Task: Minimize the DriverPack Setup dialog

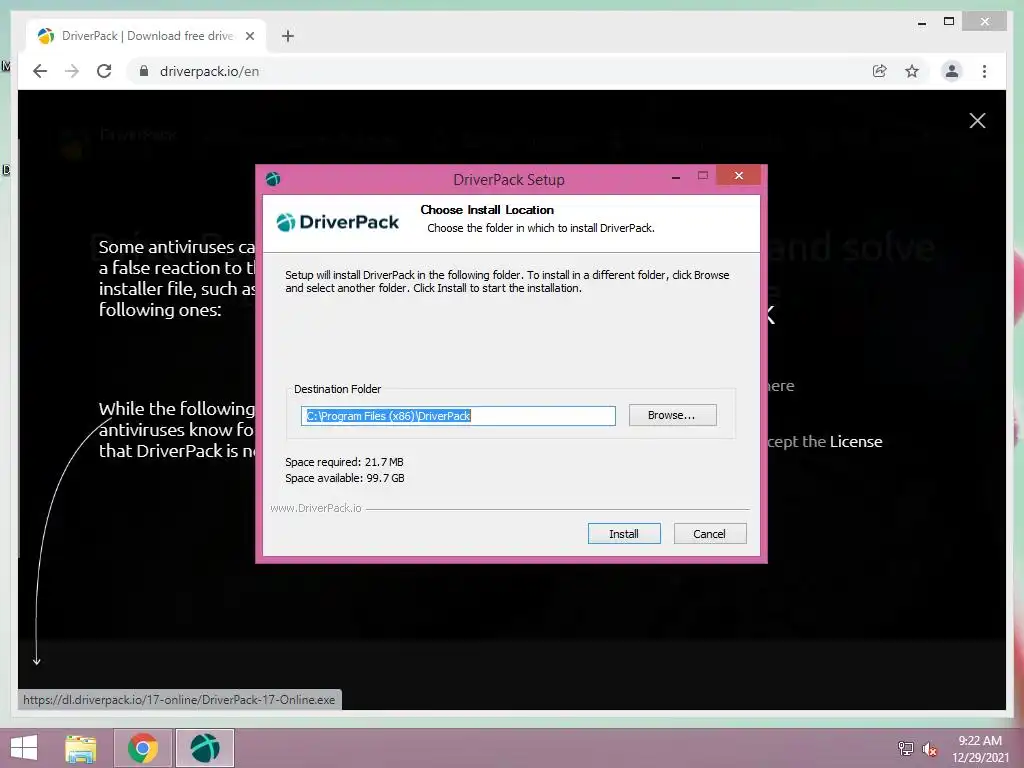Action: (x=676, y=176)
